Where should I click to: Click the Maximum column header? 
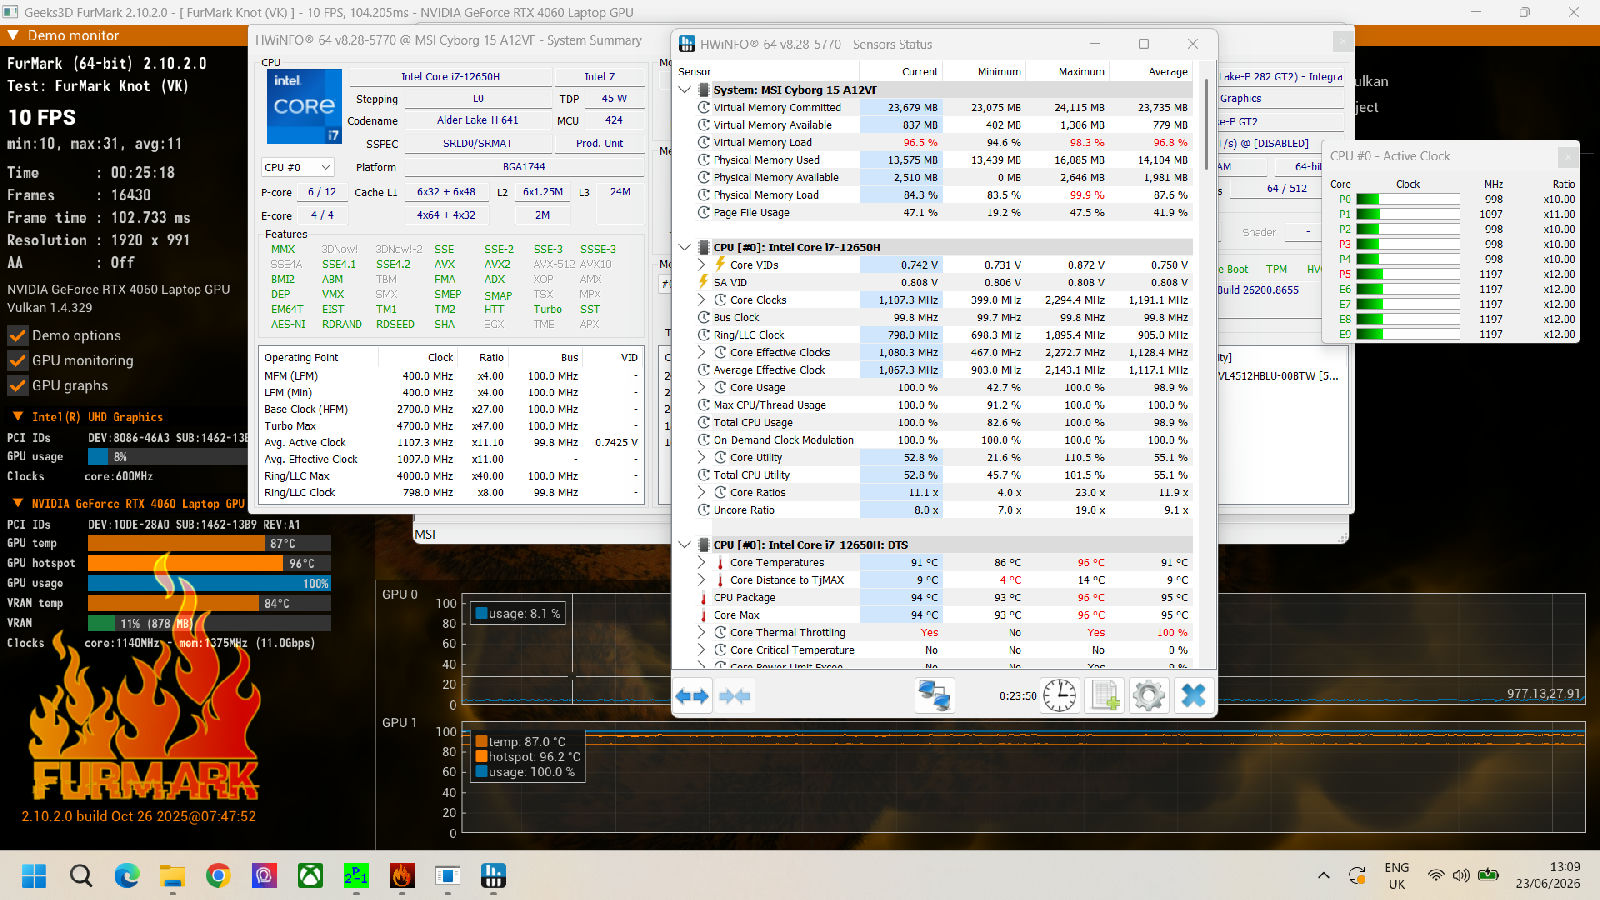(x=1081, y=72)
